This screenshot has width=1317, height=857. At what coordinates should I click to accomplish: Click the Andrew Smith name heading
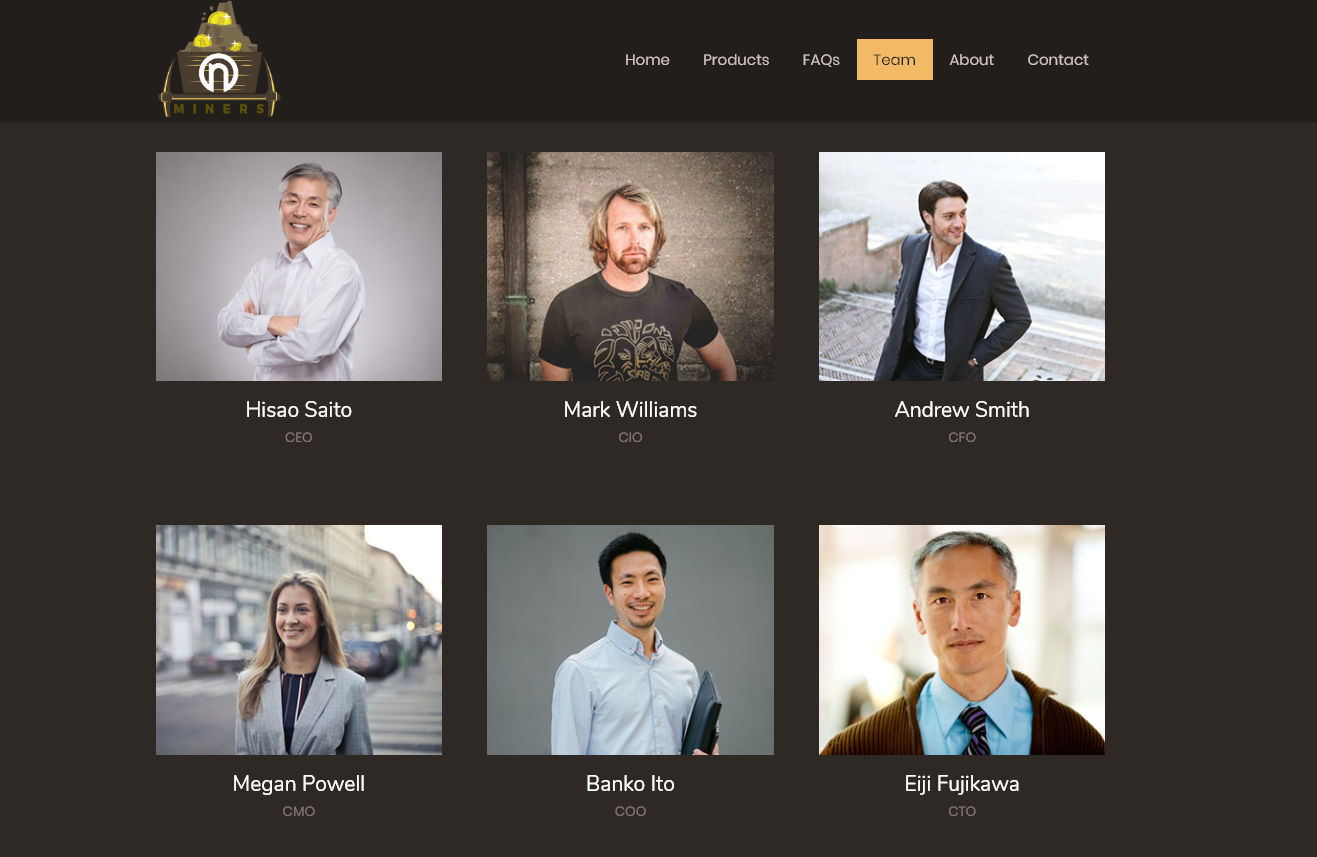962,410
